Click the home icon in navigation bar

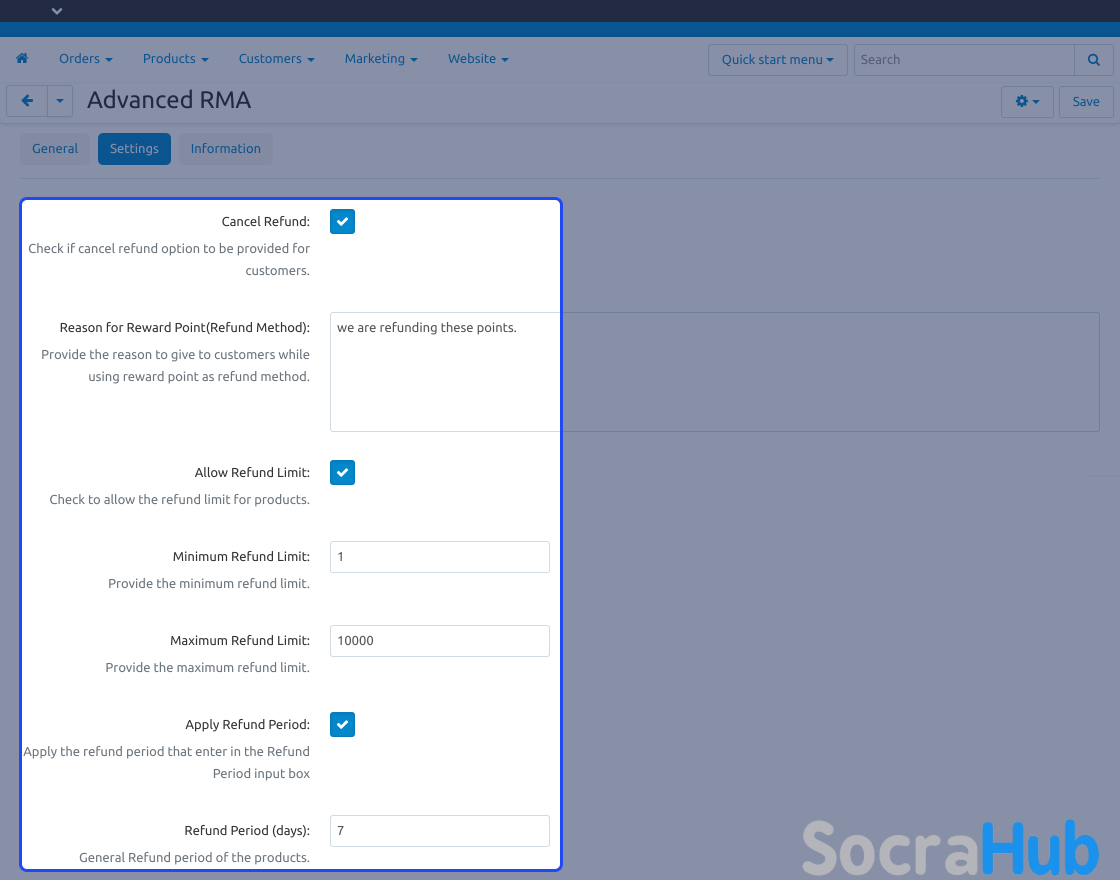(22, 59)
